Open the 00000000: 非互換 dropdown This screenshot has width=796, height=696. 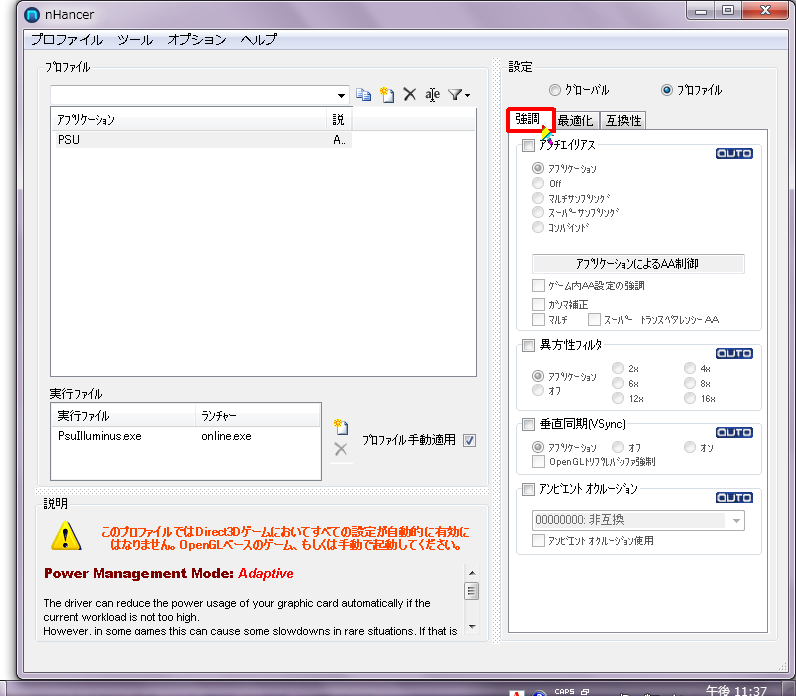pyautogui.click(x=638, y=520)
